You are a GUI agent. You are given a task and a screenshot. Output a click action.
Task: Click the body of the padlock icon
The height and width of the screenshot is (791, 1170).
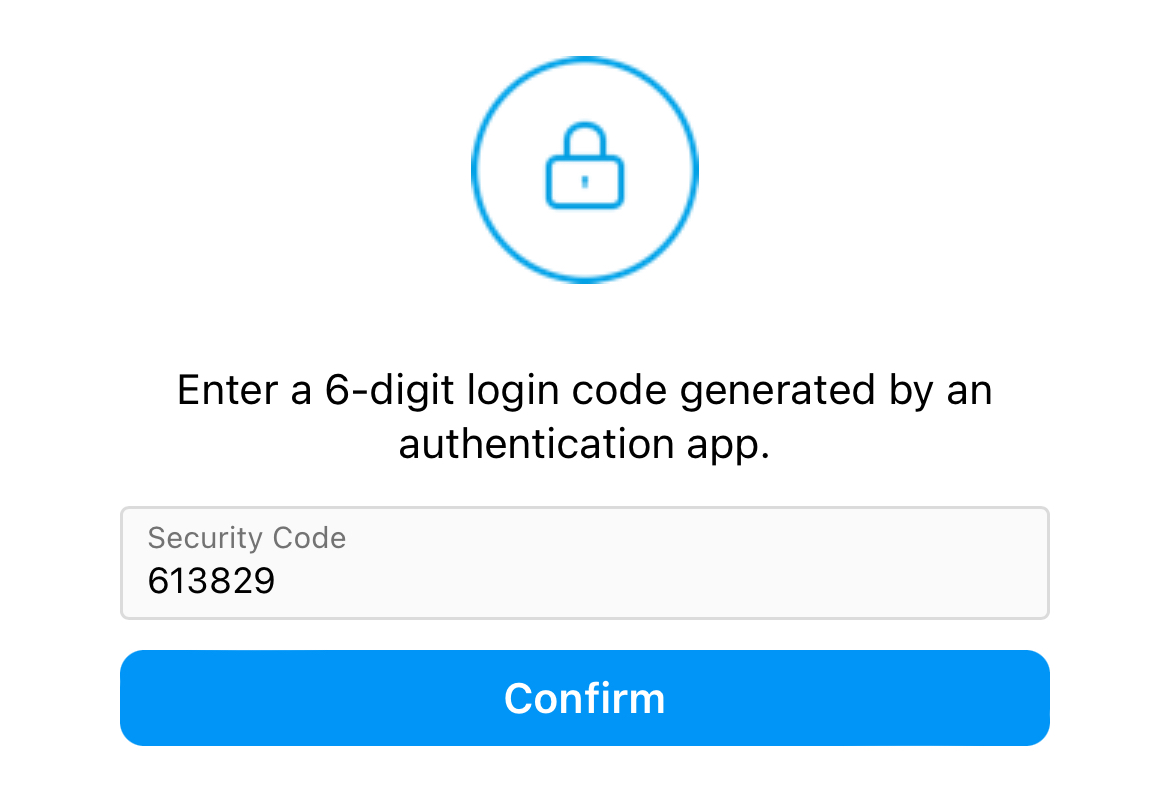pos(585,181)
